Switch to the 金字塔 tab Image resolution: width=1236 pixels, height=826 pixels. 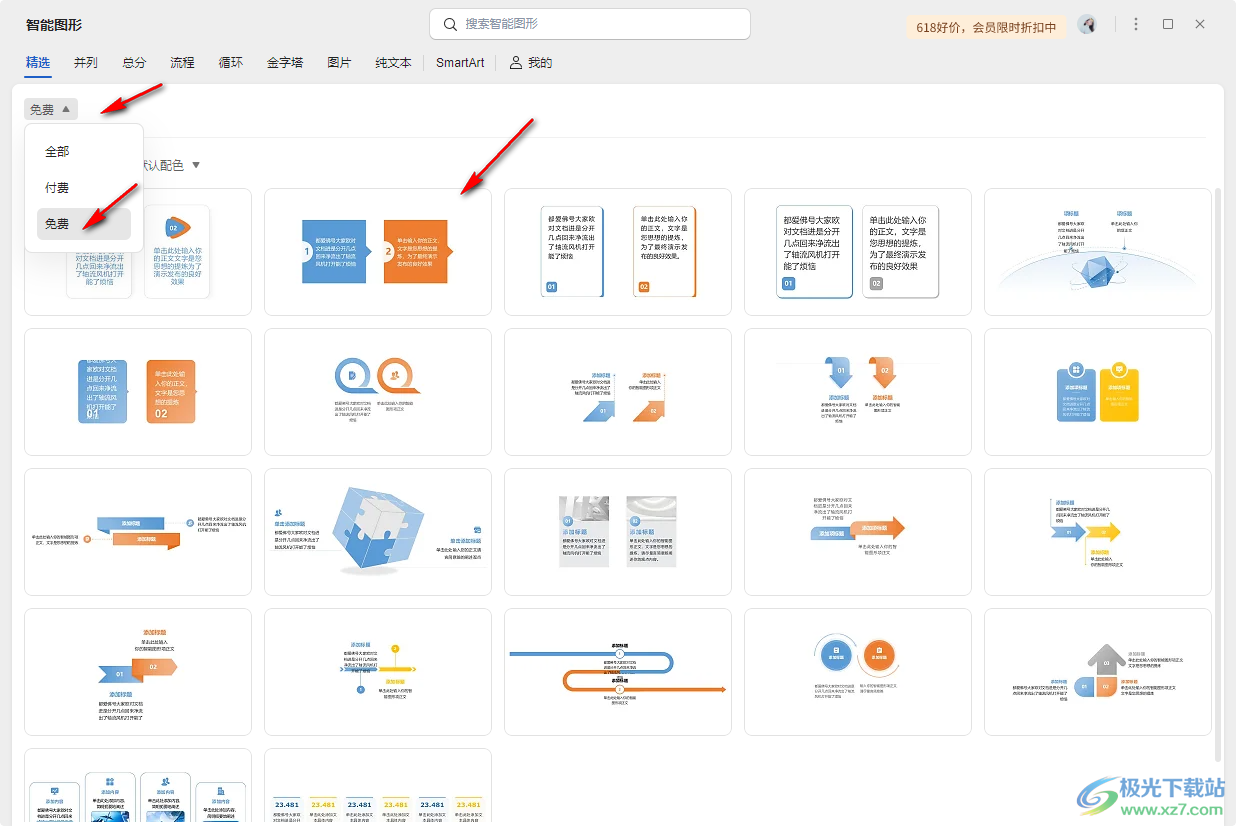[x=285, y=62]
